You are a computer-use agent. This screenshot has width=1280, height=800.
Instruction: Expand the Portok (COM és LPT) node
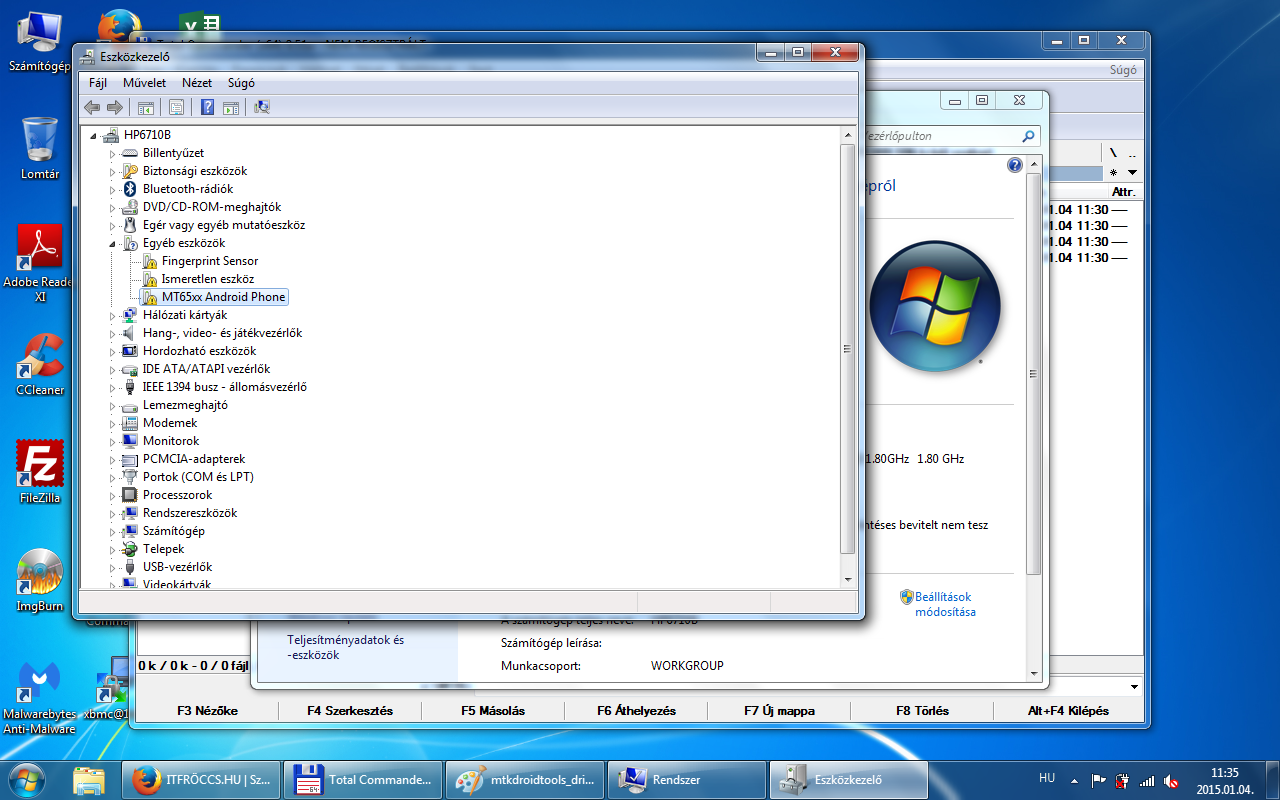coord(113,477)
